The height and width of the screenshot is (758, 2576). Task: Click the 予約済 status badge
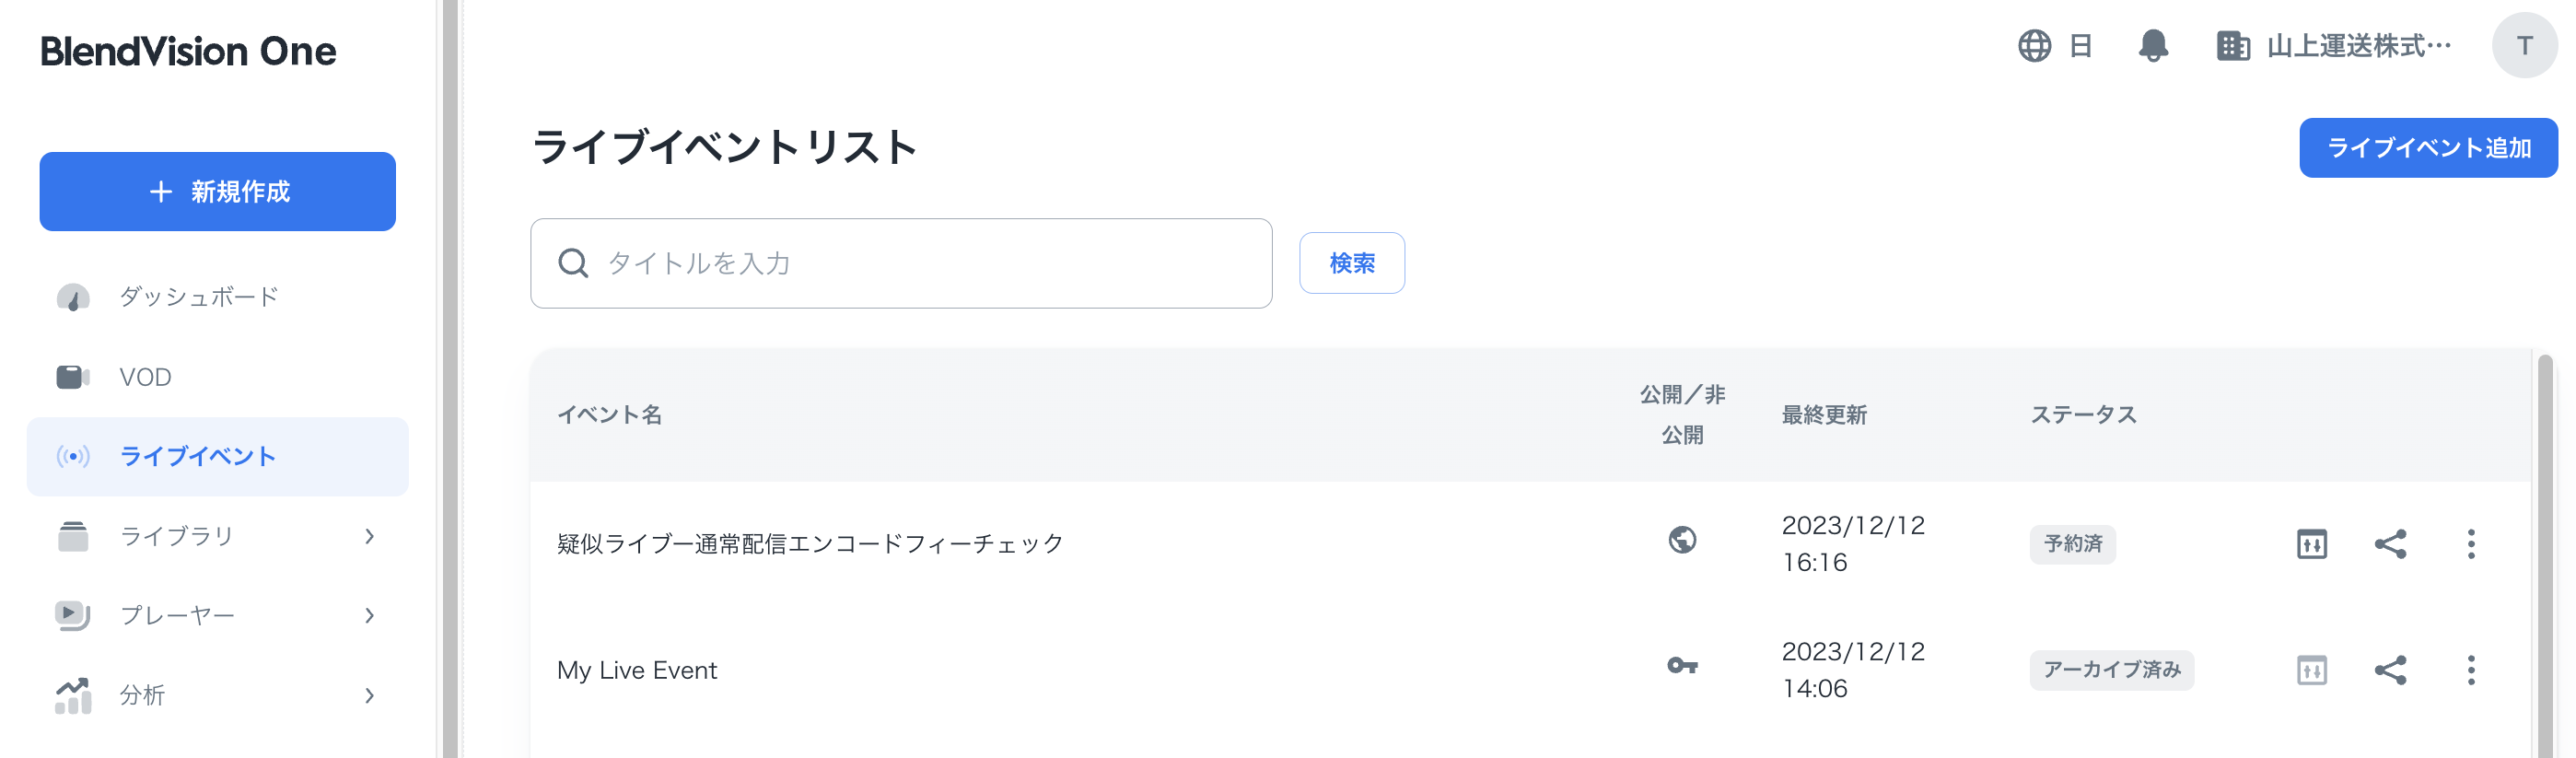tap(2072, 544)
